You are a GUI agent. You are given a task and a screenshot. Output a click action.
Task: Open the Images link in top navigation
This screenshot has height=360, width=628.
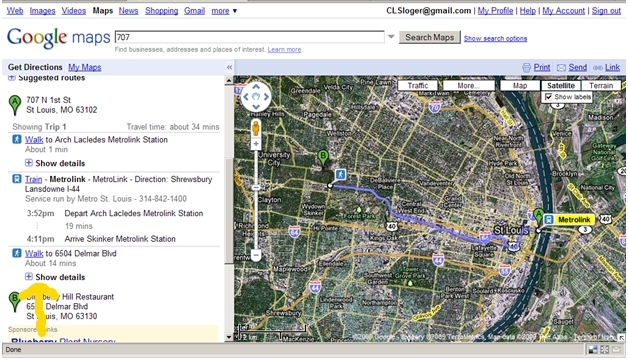coord(42,11)
